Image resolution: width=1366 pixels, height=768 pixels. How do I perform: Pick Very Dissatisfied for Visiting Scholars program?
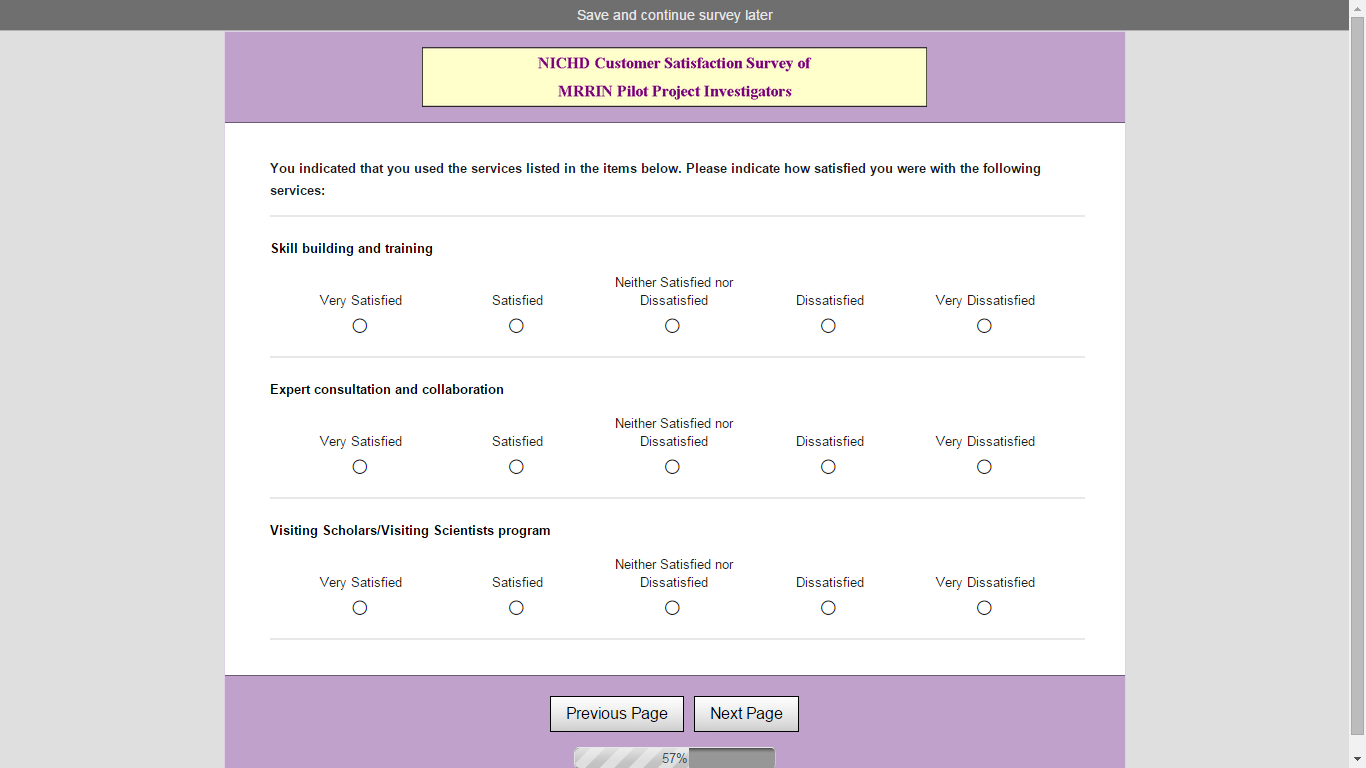tap(984, 608)
